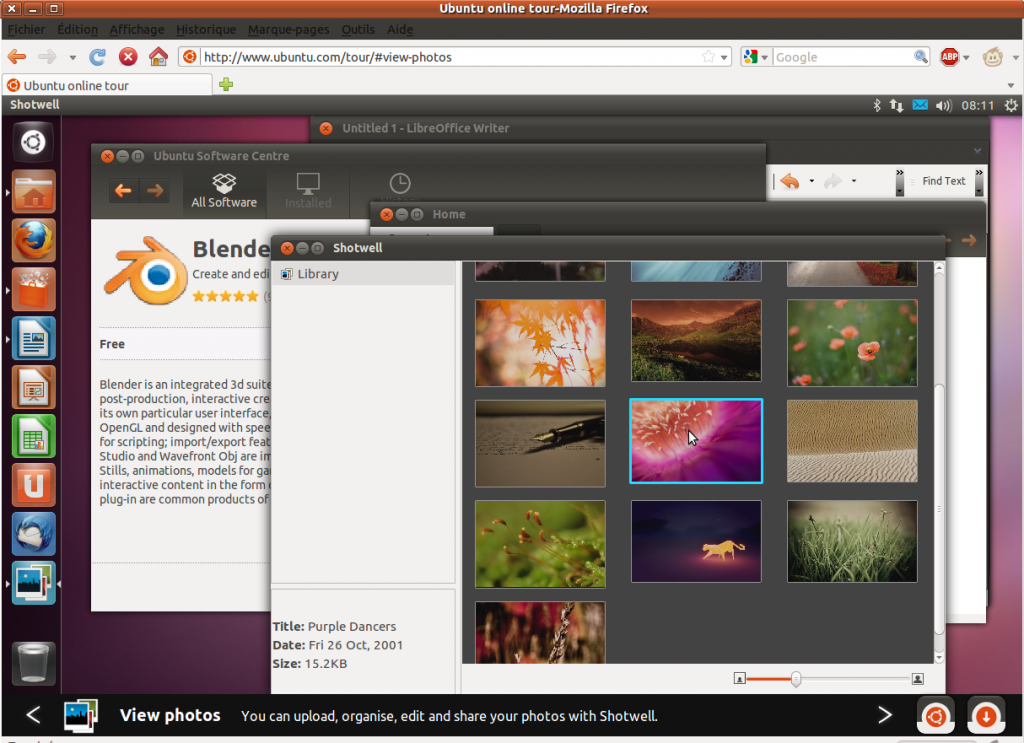Click the orange Ubuntu logo button in tour bar
Viewport: 1024px width, 743px height.
click(936, 716)
